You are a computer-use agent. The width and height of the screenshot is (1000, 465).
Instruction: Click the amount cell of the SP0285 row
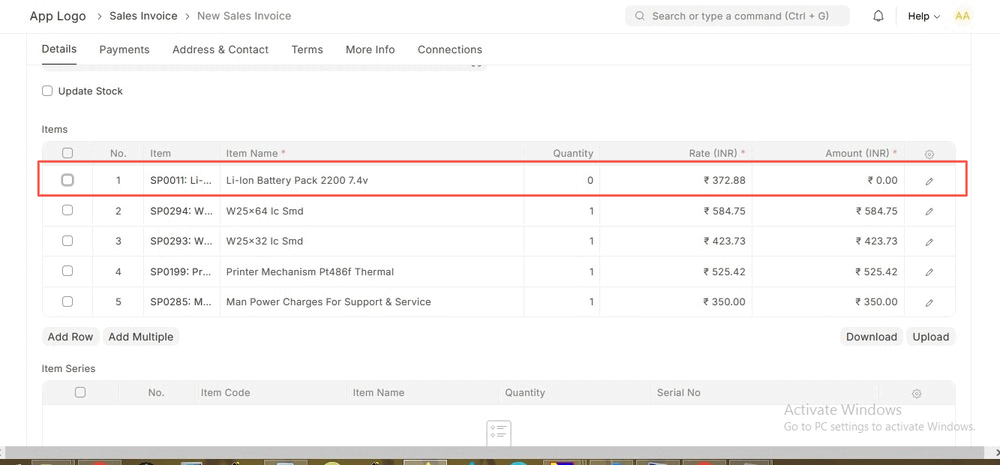[x=828, y=302]
